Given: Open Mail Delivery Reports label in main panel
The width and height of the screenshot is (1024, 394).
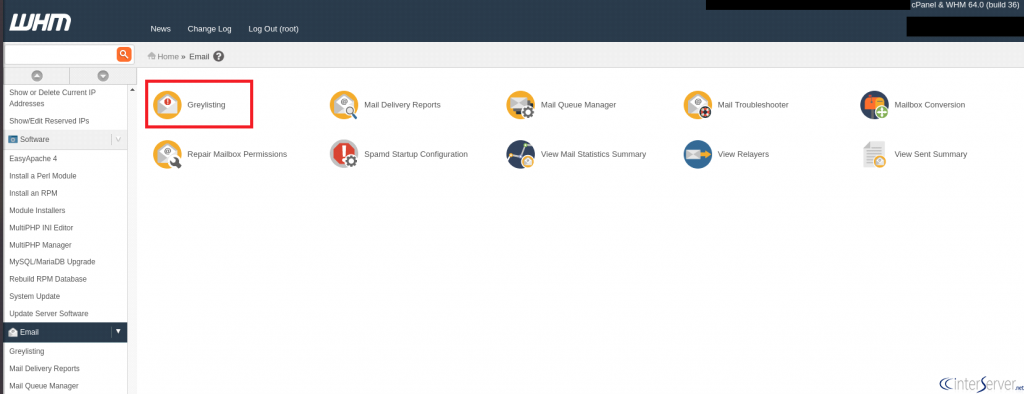Looking at the screenshot, I should click(x=402, y=105).
